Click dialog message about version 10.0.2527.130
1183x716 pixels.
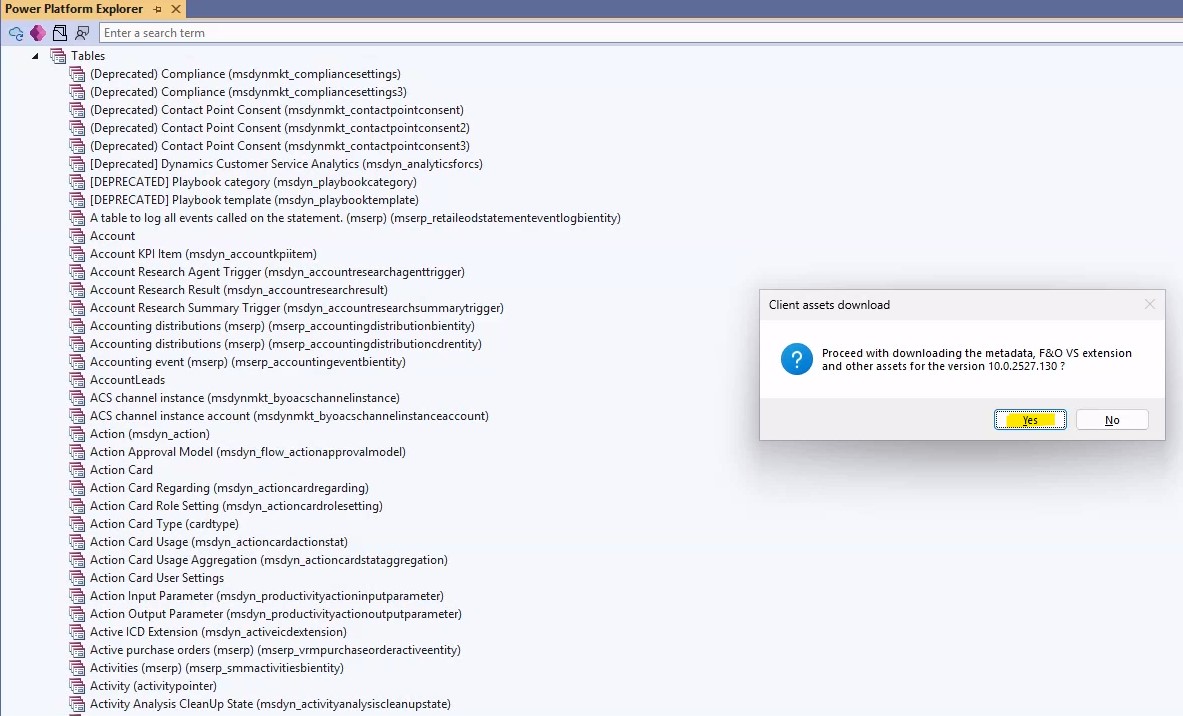pos(976,359)
